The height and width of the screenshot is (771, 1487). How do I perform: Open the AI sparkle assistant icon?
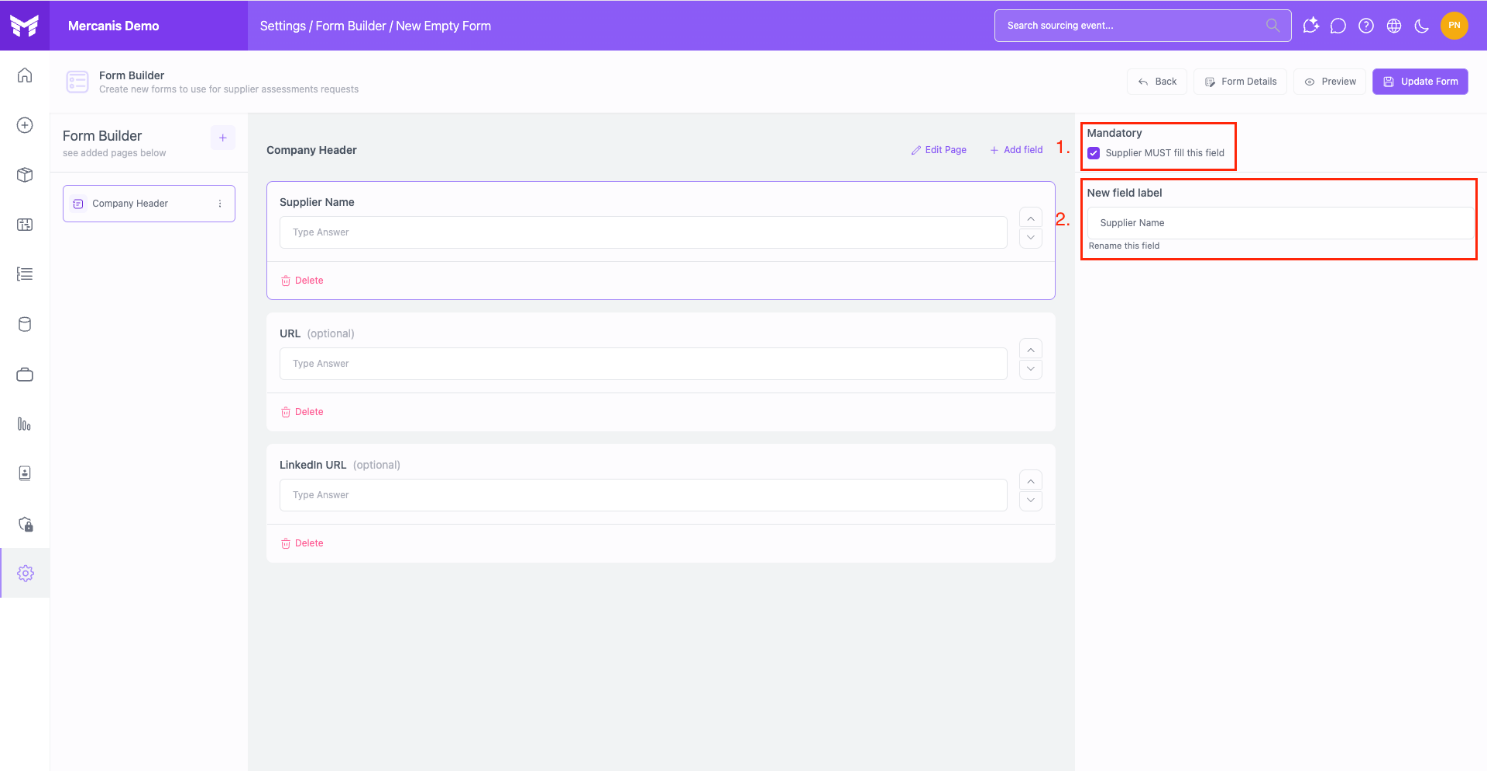pyautogui.click(x=1311, y=25)
